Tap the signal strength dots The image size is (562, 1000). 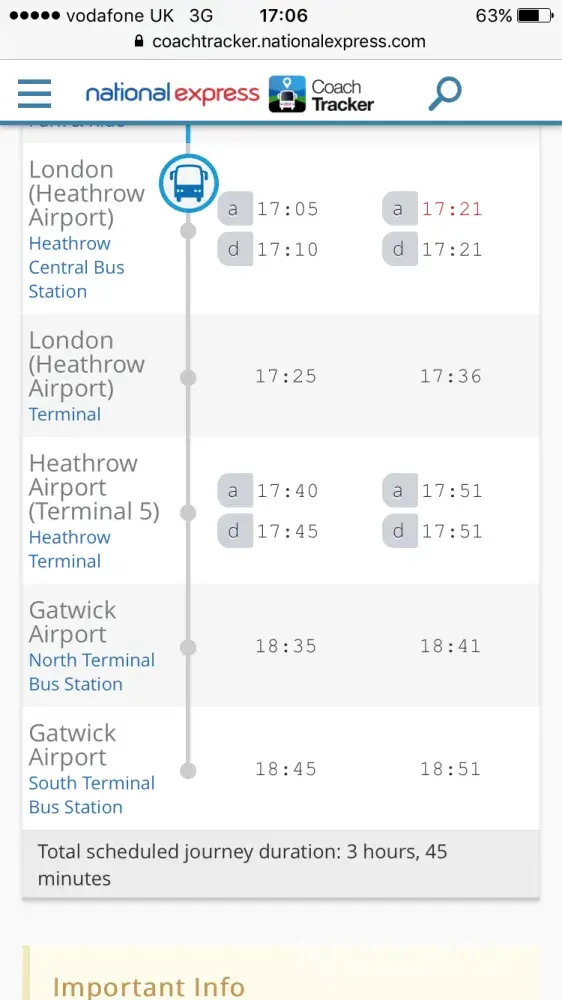click(x=34, y=15)
